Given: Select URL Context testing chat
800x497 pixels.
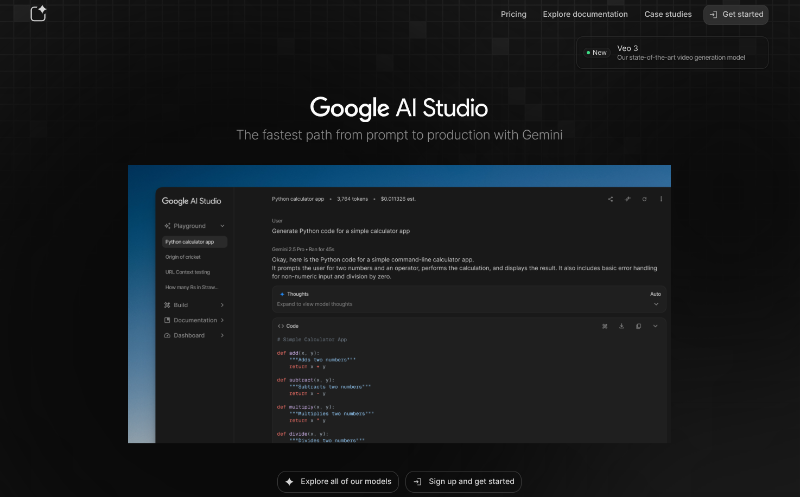Looking at the screenshot, I should click(188, 272).
